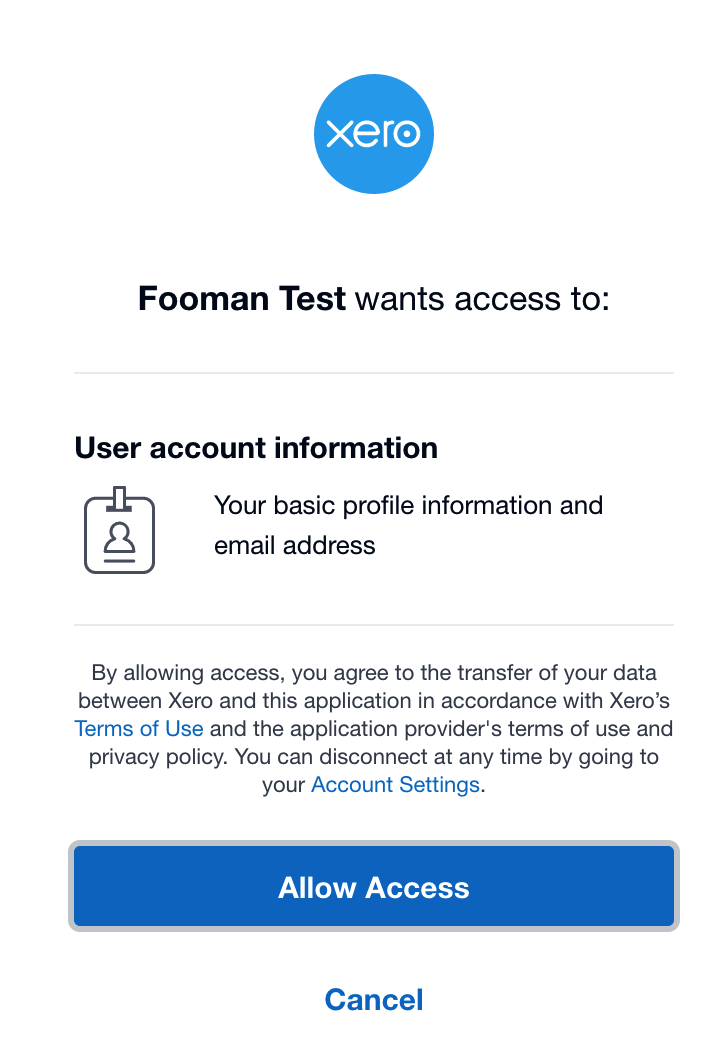Click divider line under the heading
Viewport: 708px width, 1064px height.
[373, 373]
